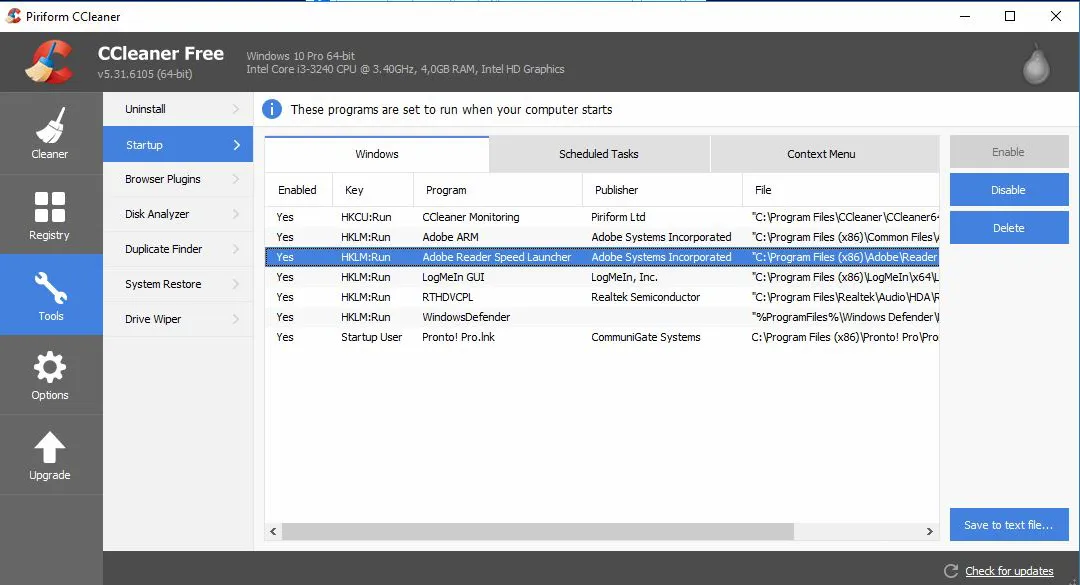Open the Registry section icon
Image resolution: width=1080 pixels, height=585 pixels.
[x=50, y=207]
